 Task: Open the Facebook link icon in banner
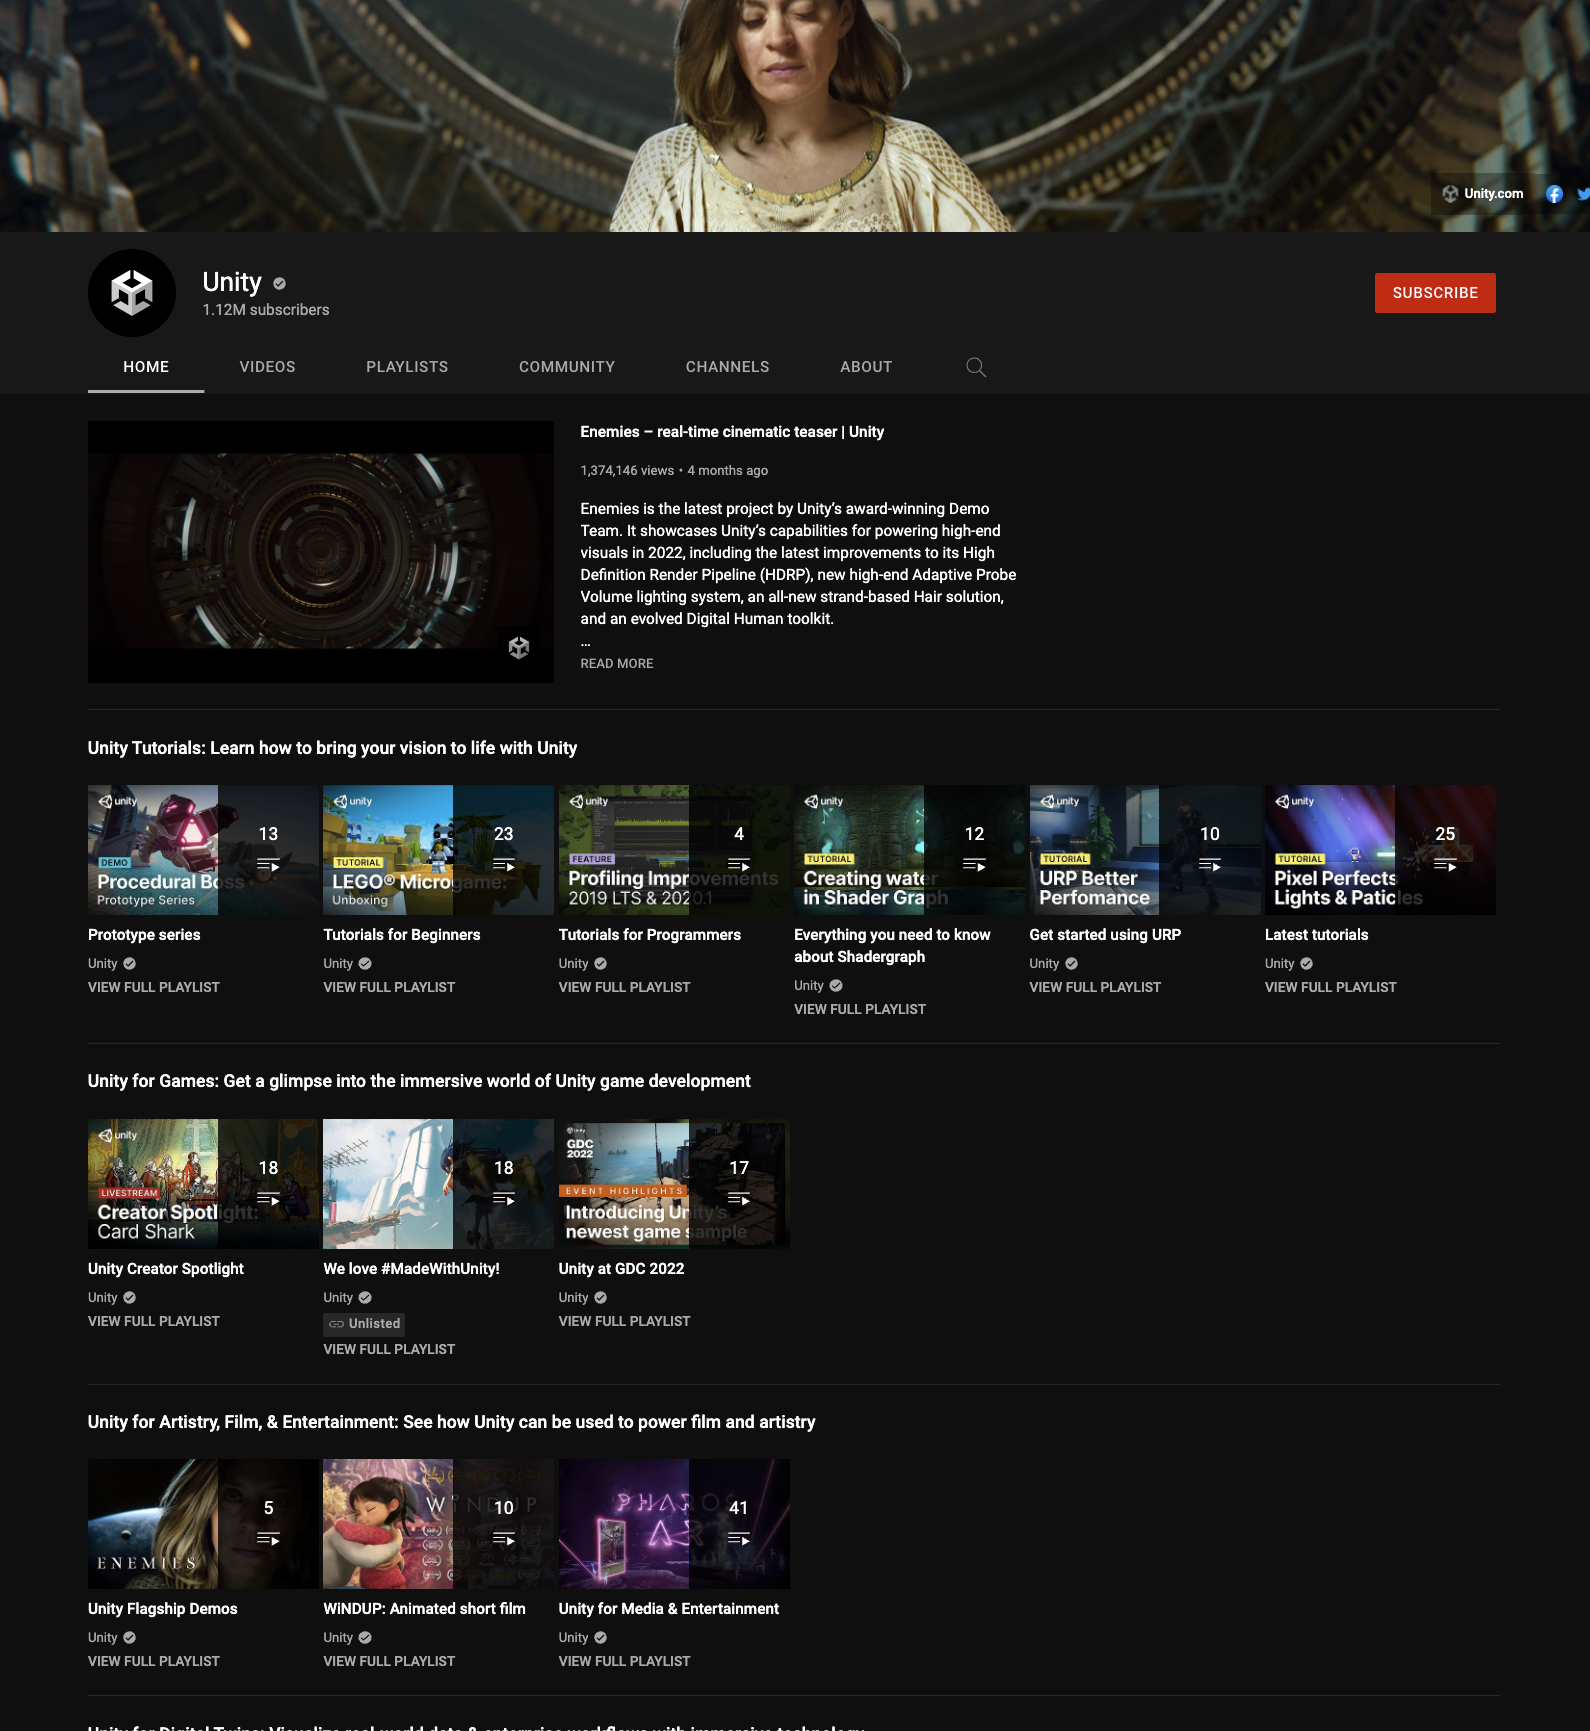coord(1554,194)
